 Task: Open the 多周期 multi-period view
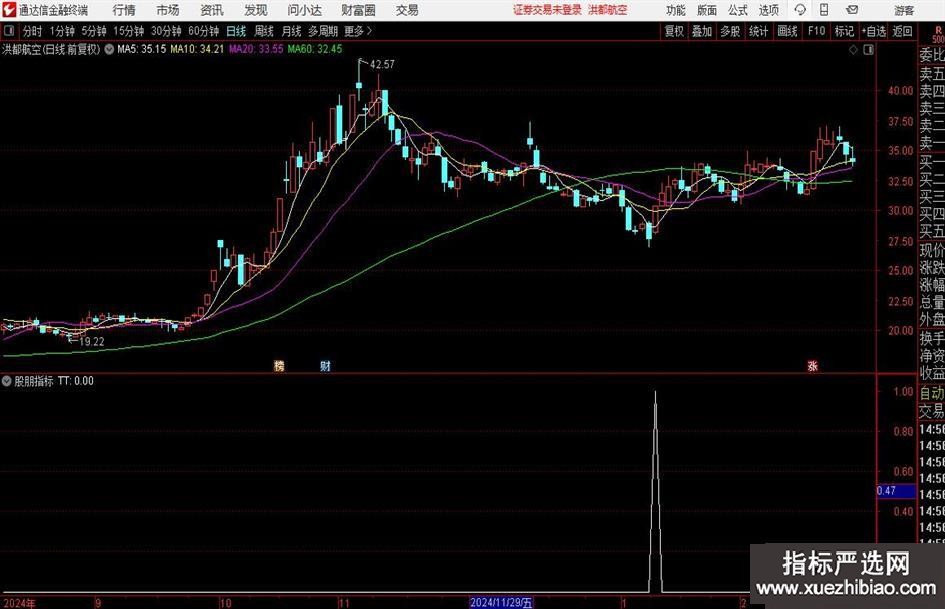[x=322, y=31]
